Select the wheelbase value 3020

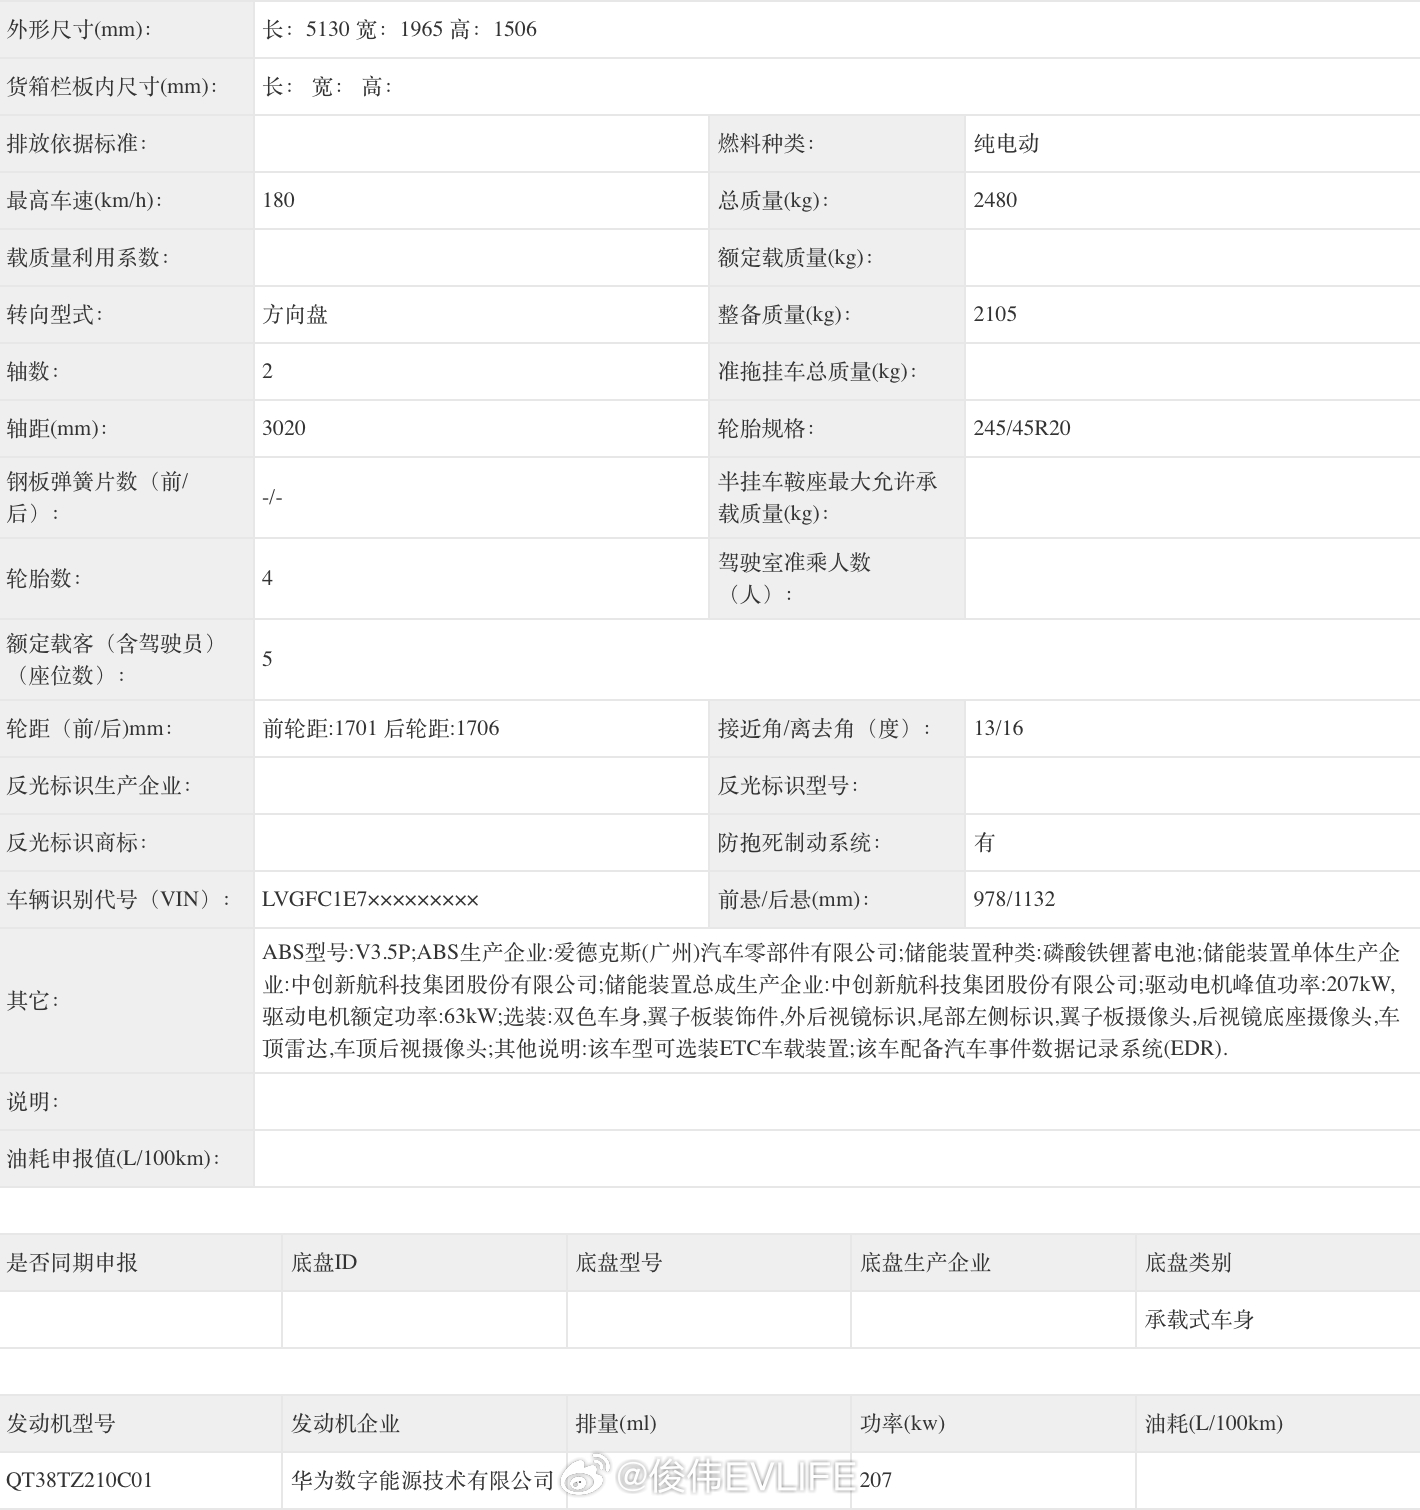284,428
